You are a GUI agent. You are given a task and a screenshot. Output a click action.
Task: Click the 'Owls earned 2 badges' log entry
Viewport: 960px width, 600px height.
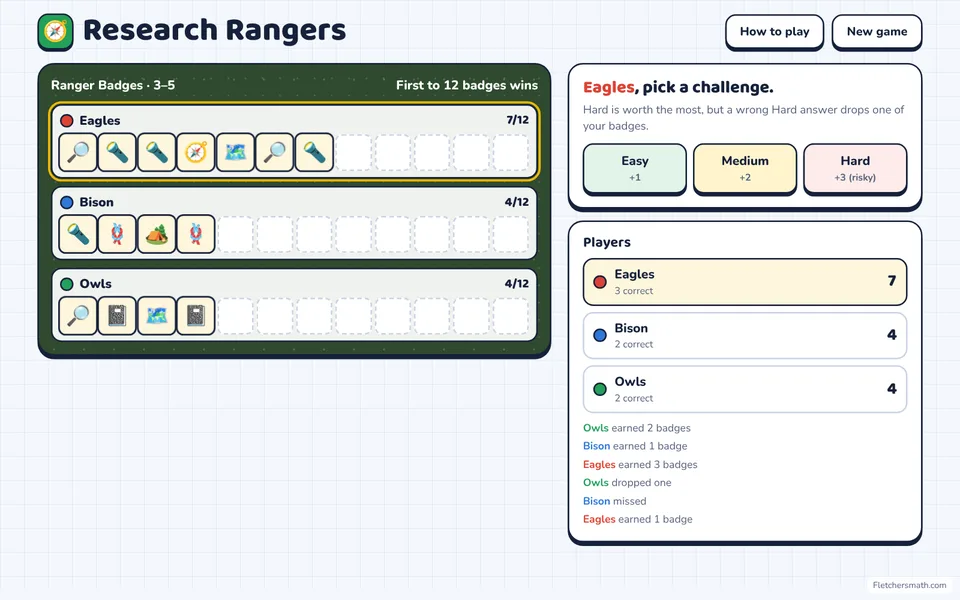(637, 428)
